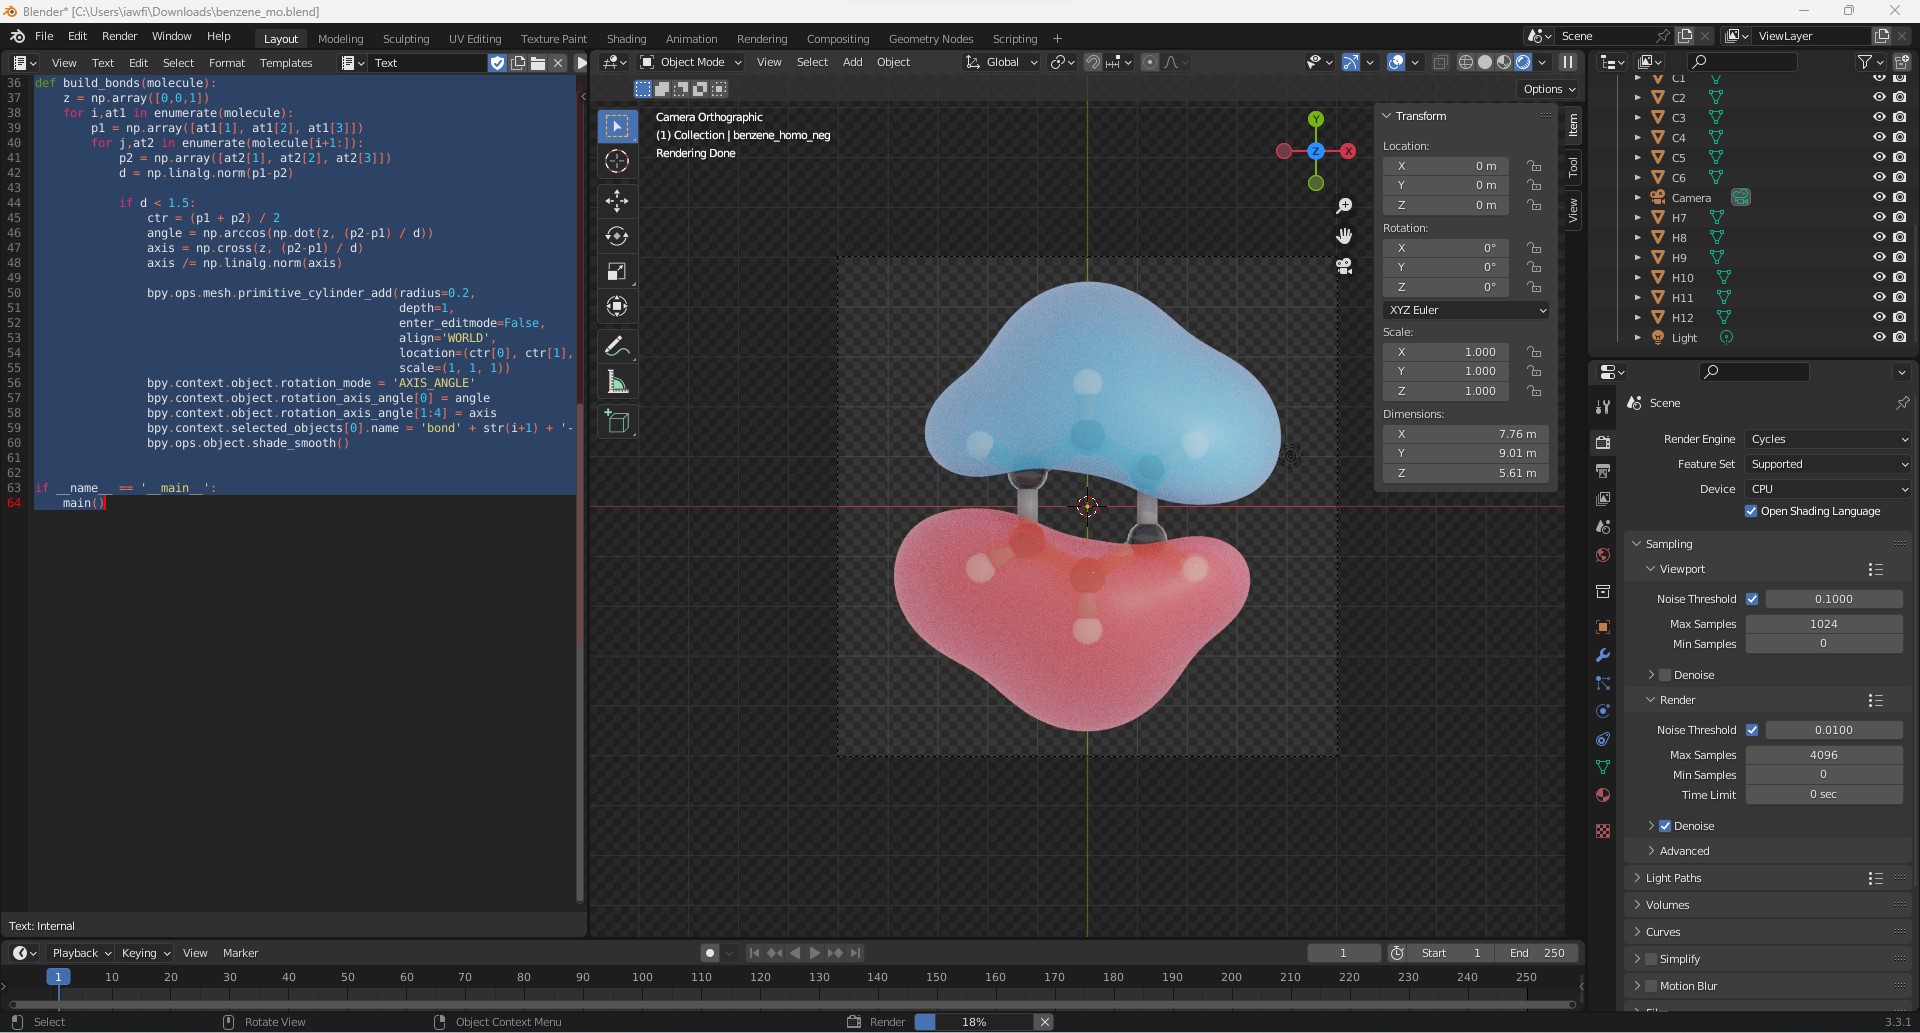Screen dimensions: 1920x1033
Task: Open the Output properties tab
Action: pos(1603,470)
